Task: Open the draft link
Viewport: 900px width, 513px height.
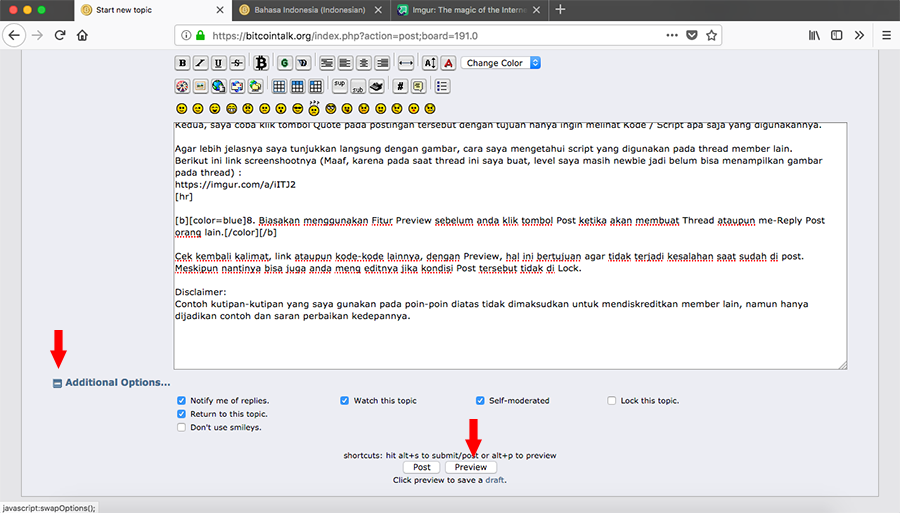Action: click(x=495, y=480)
